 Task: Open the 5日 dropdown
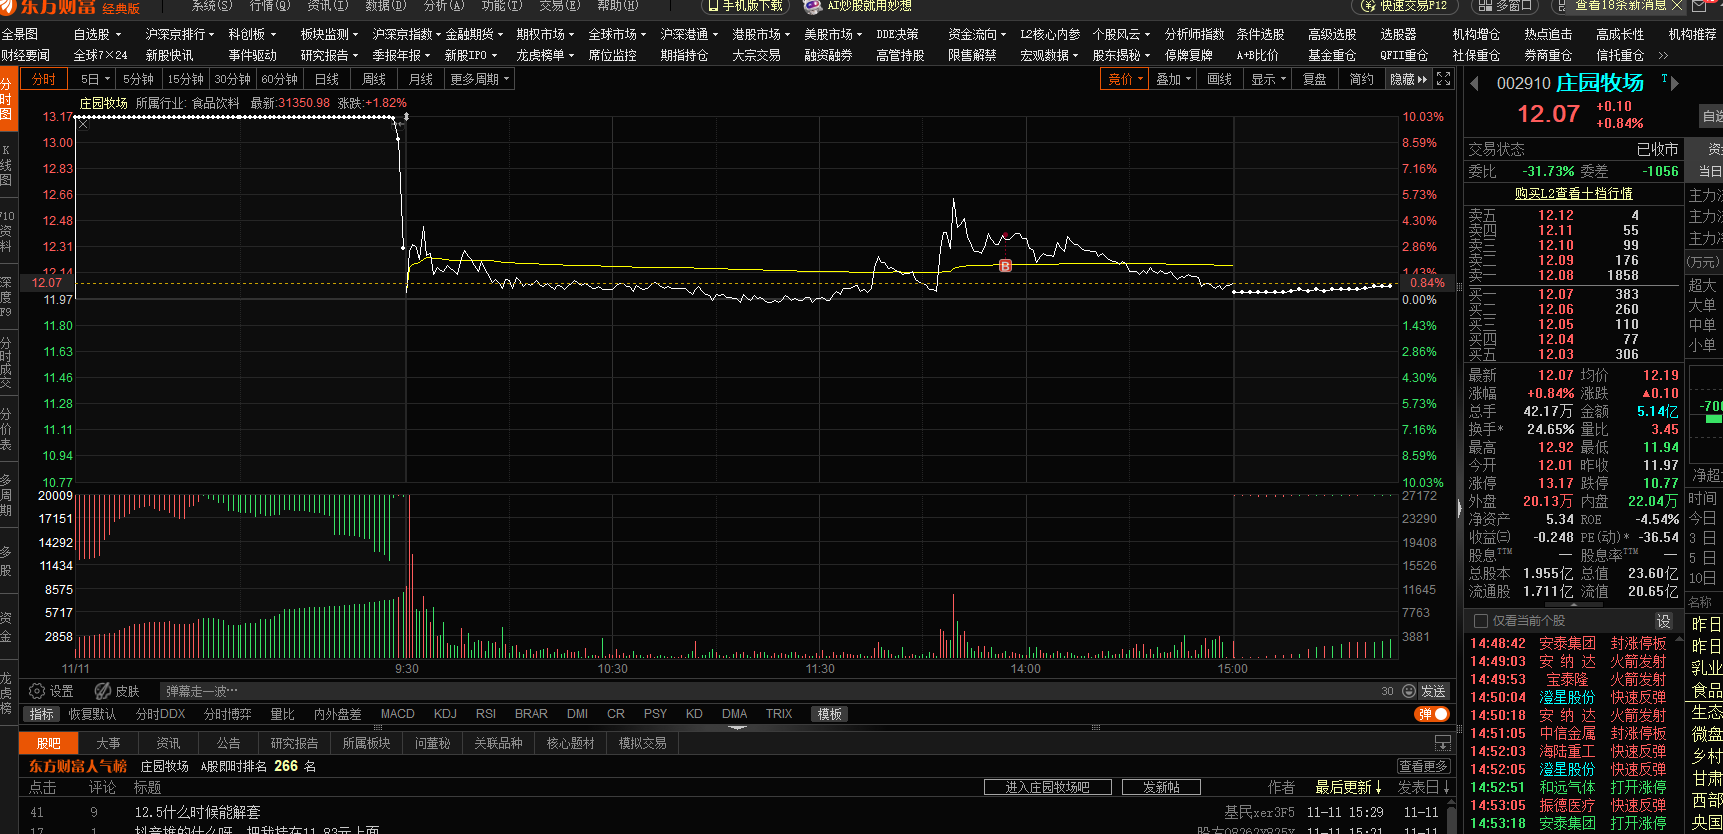95,79
